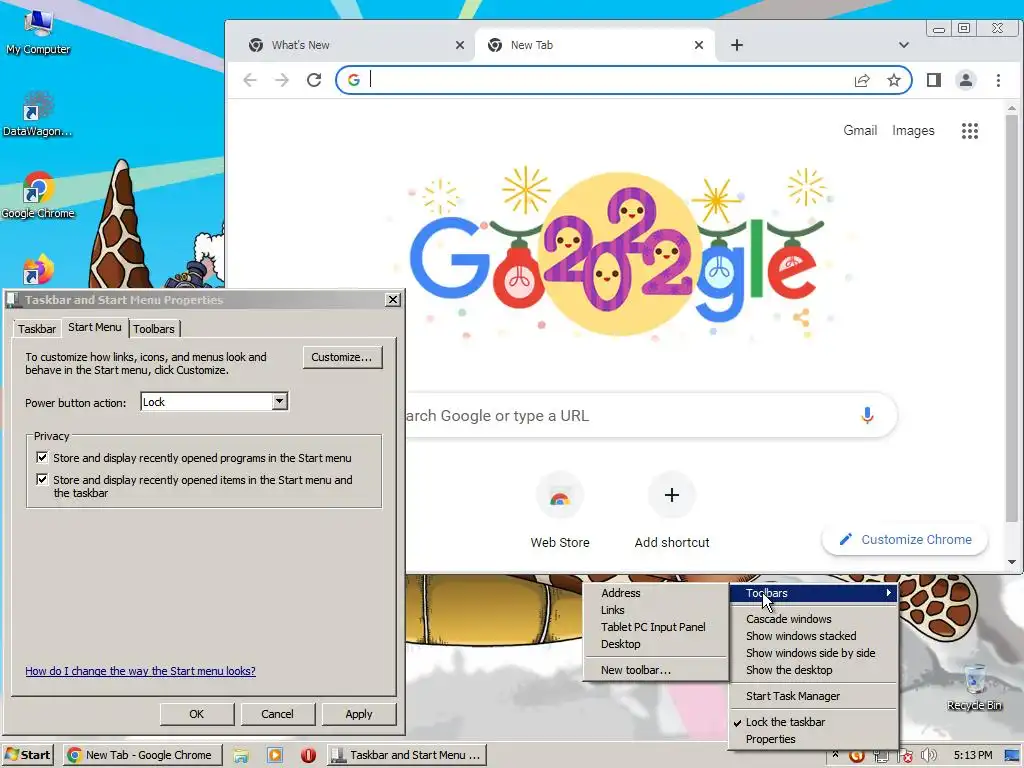Select Show windows side by side
This screenshot has height=768, width=1024.
(x=814, y=653)
